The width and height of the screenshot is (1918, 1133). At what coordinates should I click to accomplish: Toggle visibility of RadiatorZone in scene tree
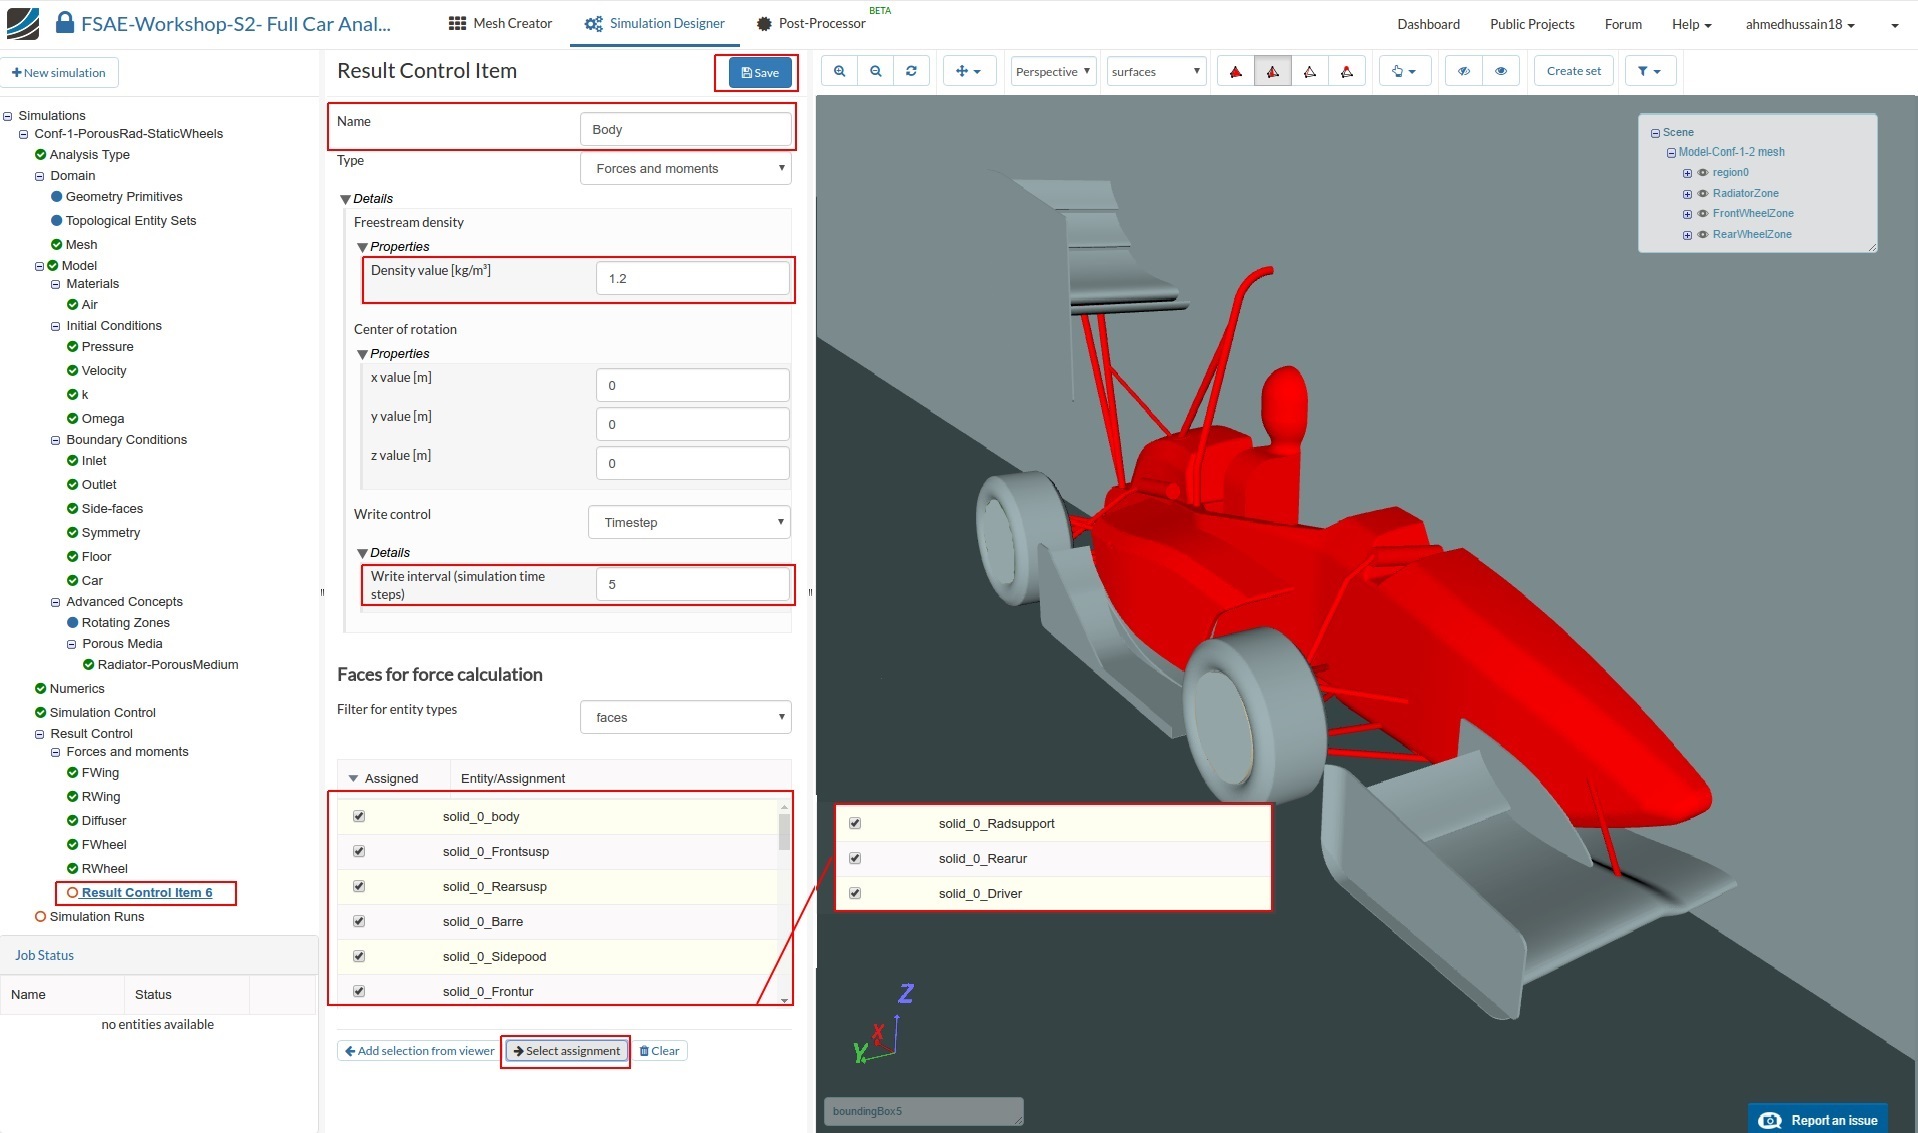[1702, 193]
